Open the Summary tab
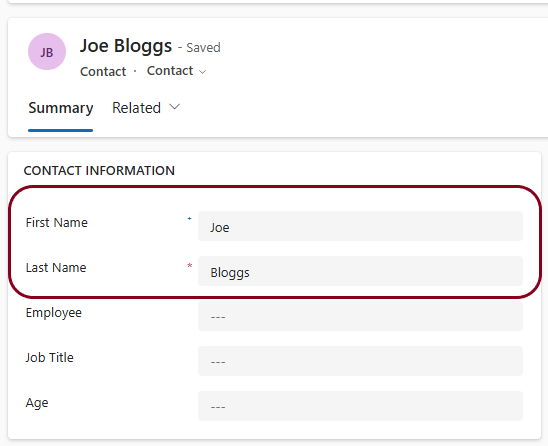This screenshot has height=446, width=548. pos(60,108)
